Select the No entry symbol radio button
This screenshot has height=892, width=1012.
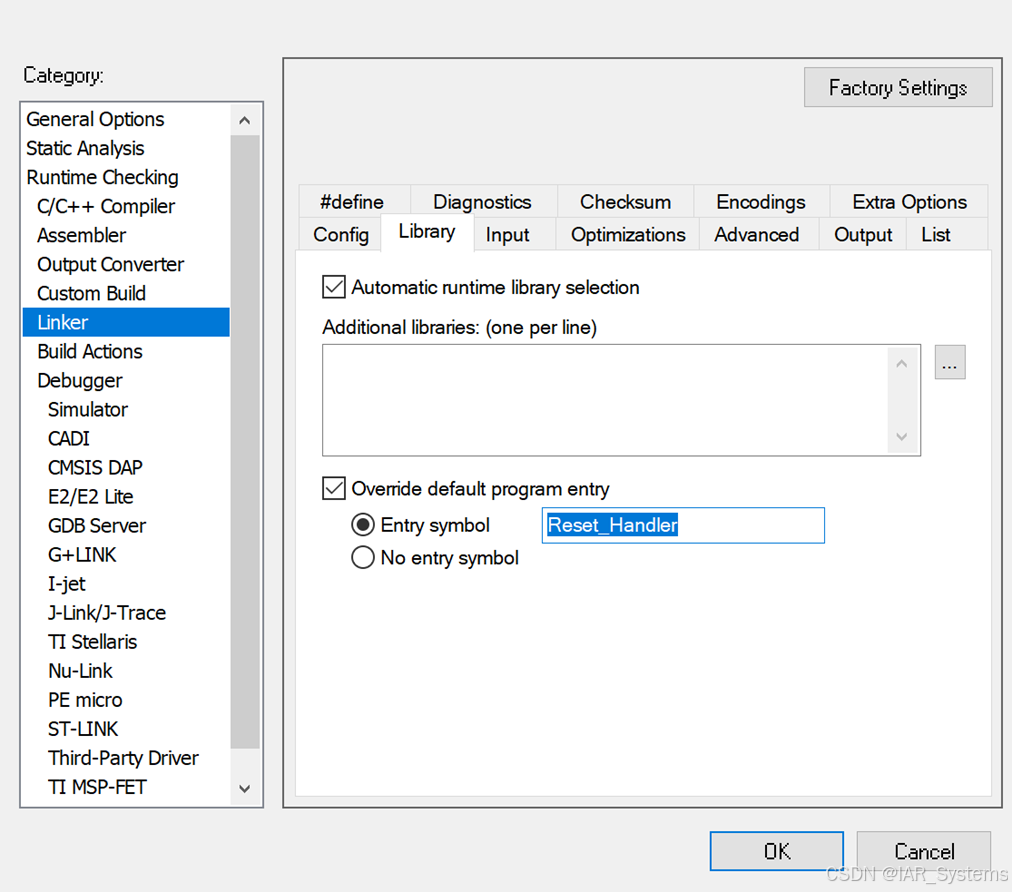(x=363, y=558)
